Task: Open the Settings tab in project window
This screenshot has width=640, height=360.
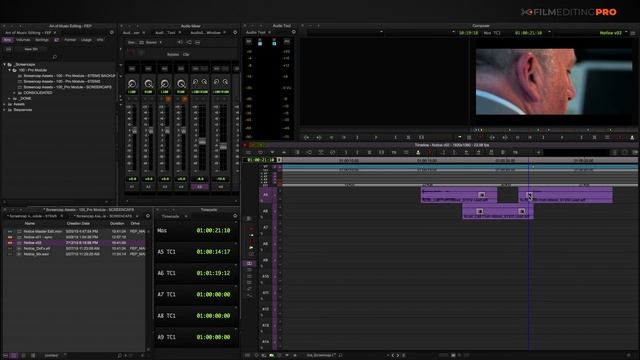Action: (42, 40)
